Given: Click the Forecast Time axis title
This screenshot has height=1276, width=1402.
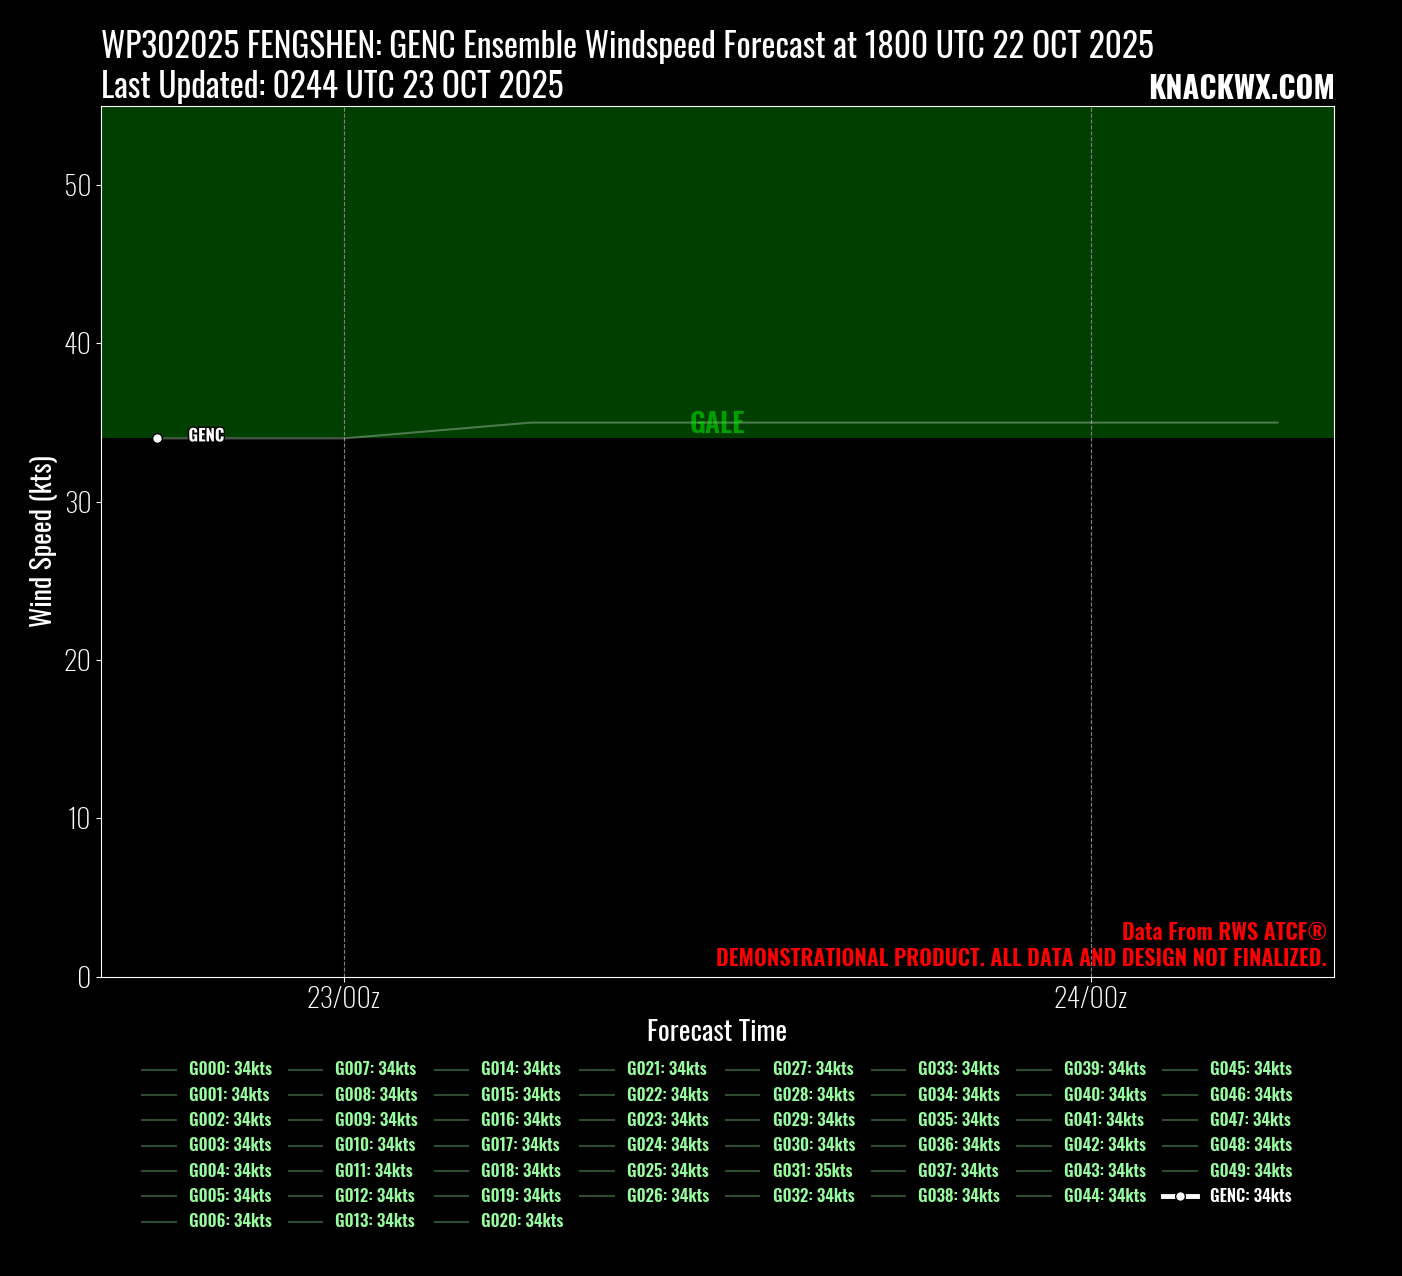Looking at the screenshot, I should click(716, 1031).
